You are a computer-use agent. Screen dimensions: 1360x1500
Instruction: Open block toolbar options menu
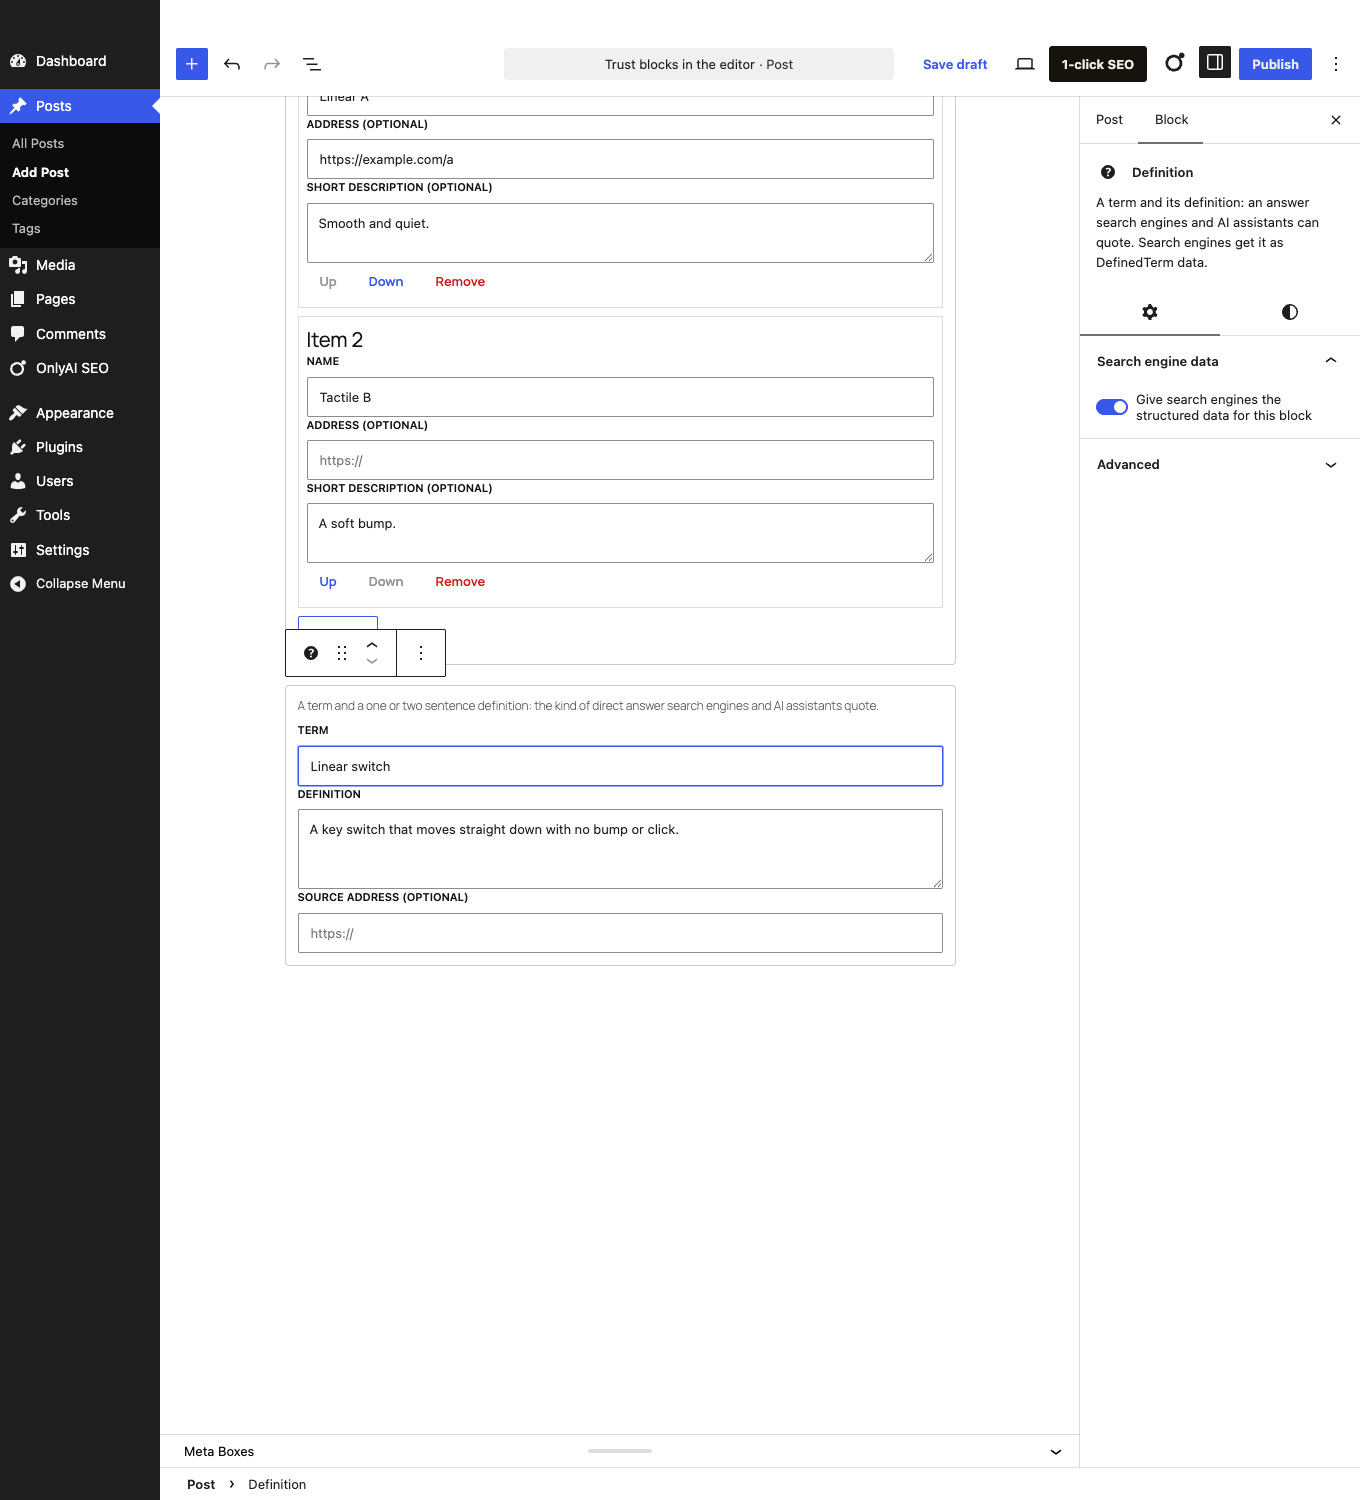(421, 653)
